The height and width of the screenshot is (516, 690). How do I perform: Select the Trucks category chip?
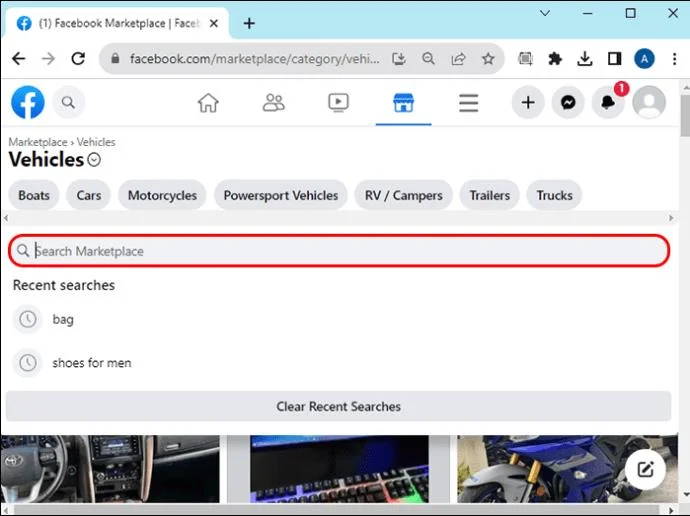coord(554,195)
